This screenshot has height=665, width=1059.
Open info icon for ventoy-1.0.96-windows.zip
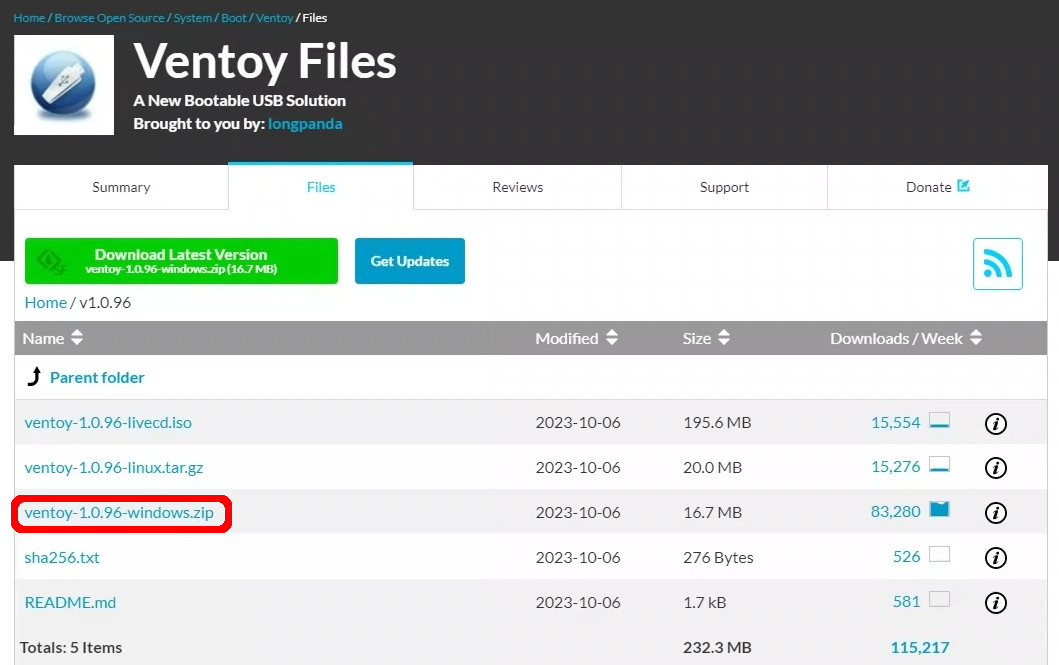995,512
